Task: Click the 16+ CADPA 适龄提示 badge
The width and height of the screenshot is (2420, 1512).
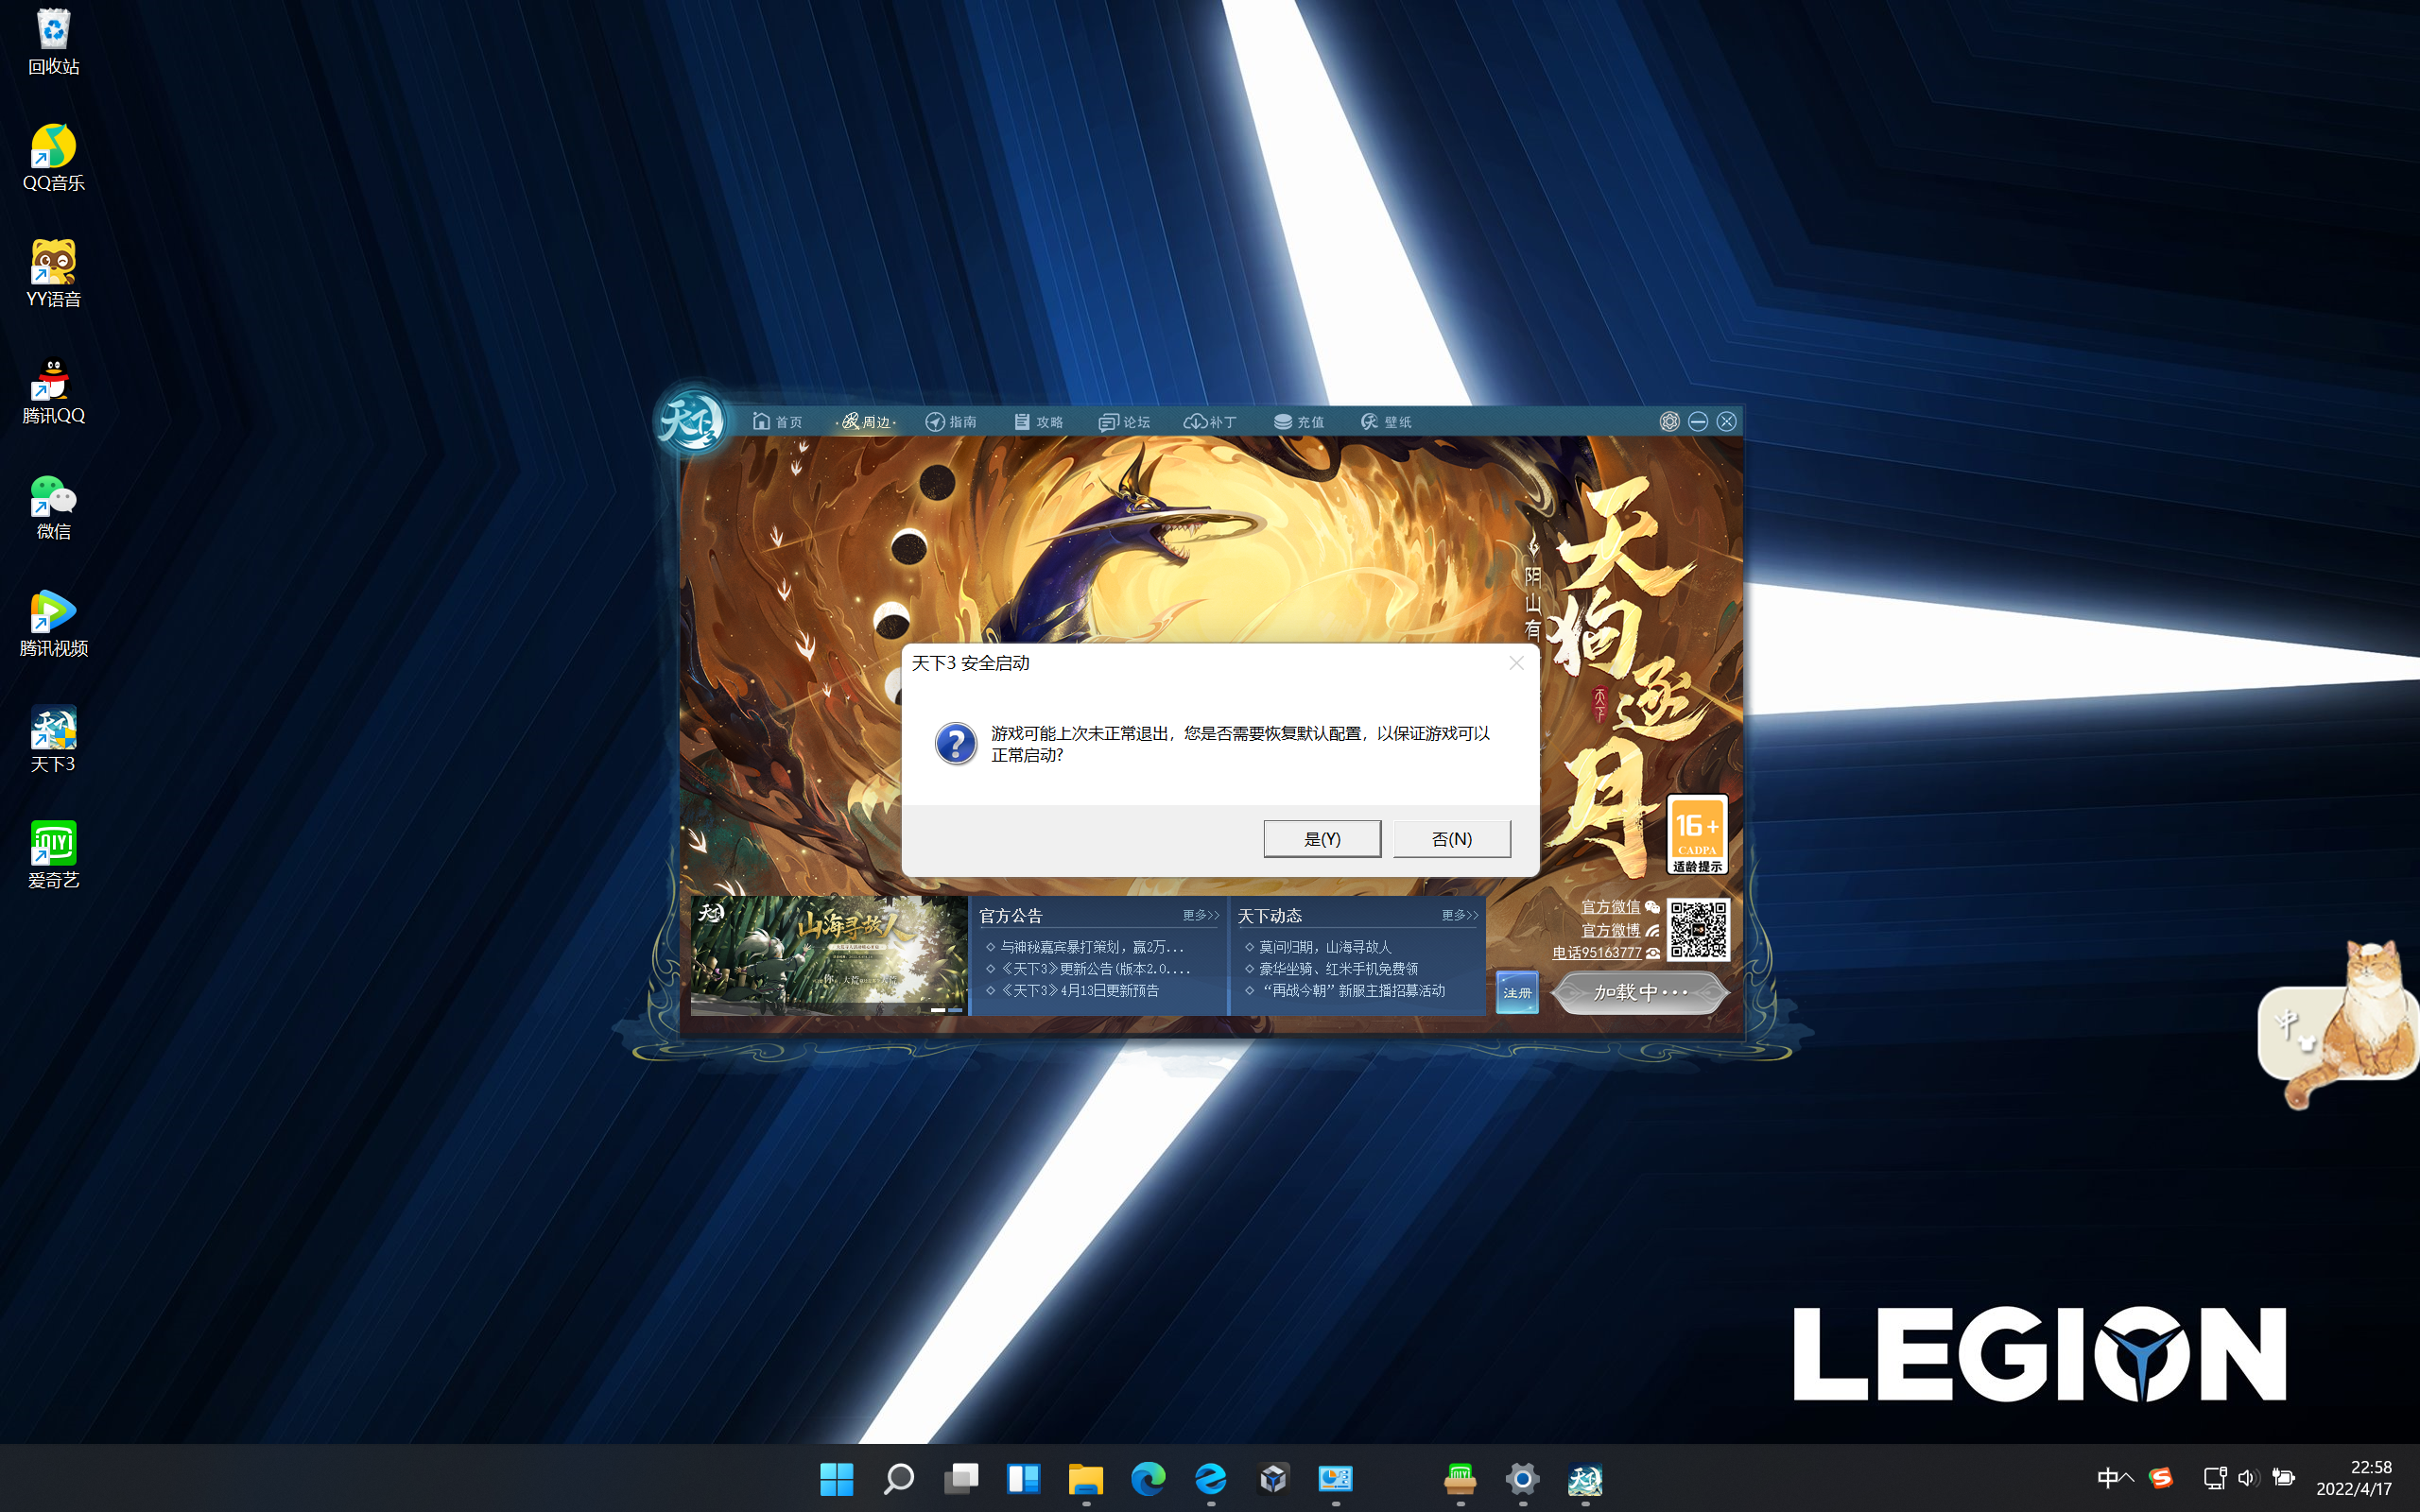Action: [1697, 835]
